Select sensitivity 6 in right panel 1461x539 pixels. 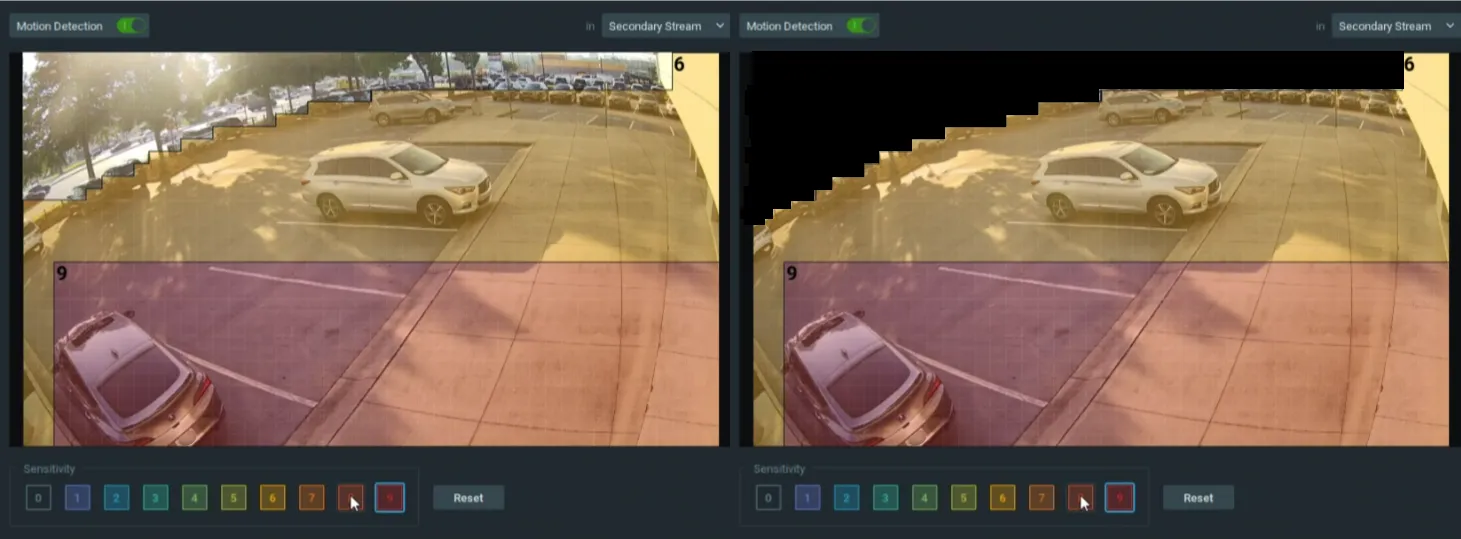(1002, 497)
